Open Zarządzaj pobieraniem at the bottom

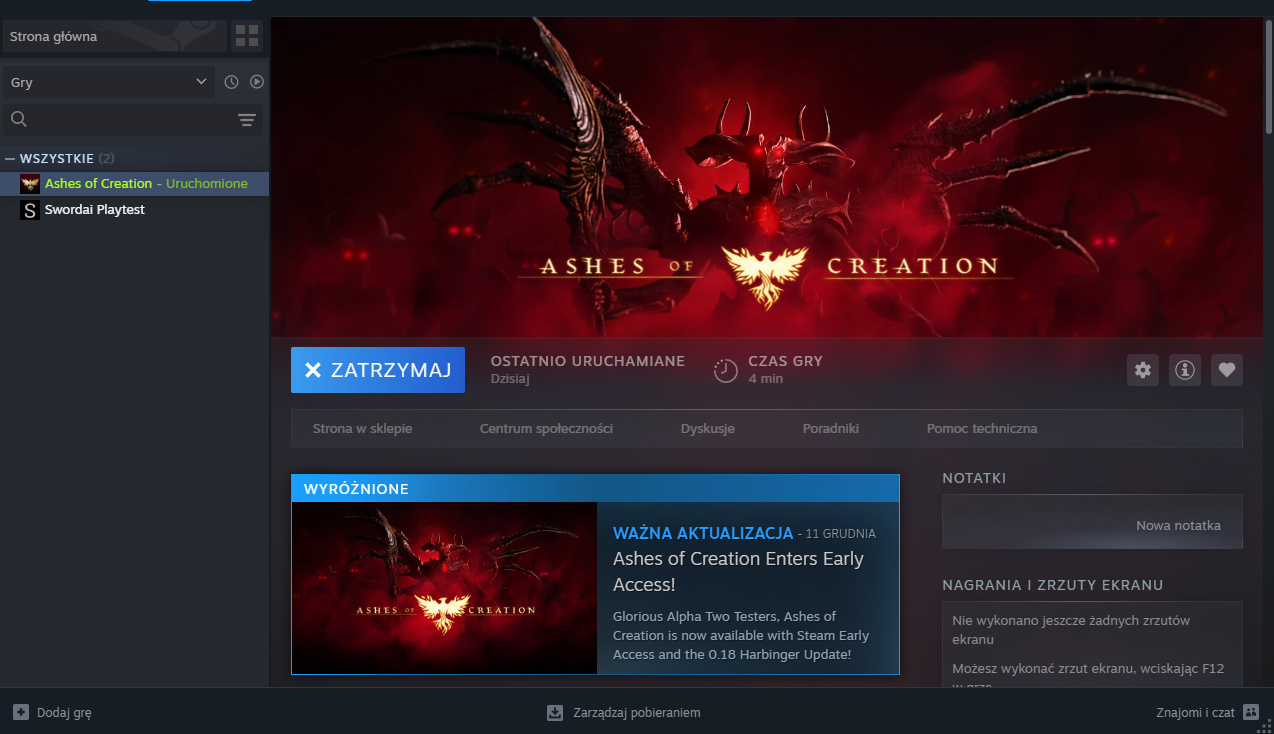[x=624, y=712]
